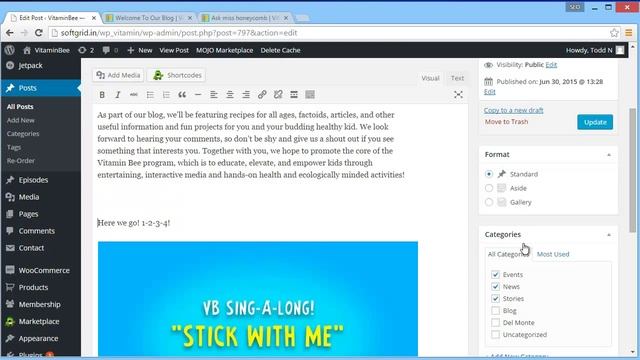Image resolution: width=640 pixels, height=360 pixels.
Task: Go back in browser history
Action: click(10, 33)
